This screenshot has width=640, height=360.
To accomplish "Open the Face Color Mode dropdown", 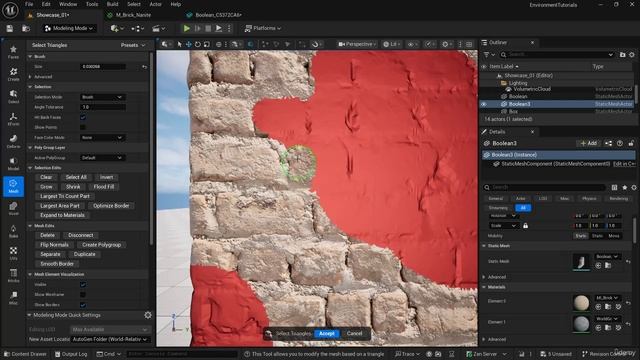I will click(x=102, y=138).
